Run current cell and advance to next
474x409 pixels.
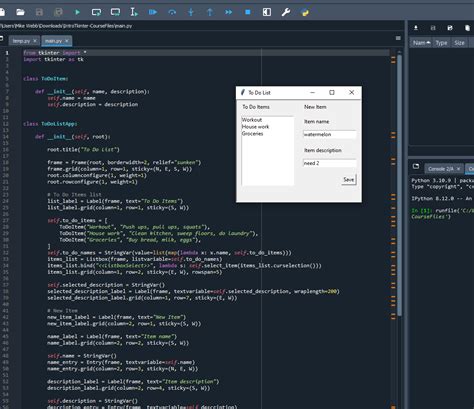115,12
